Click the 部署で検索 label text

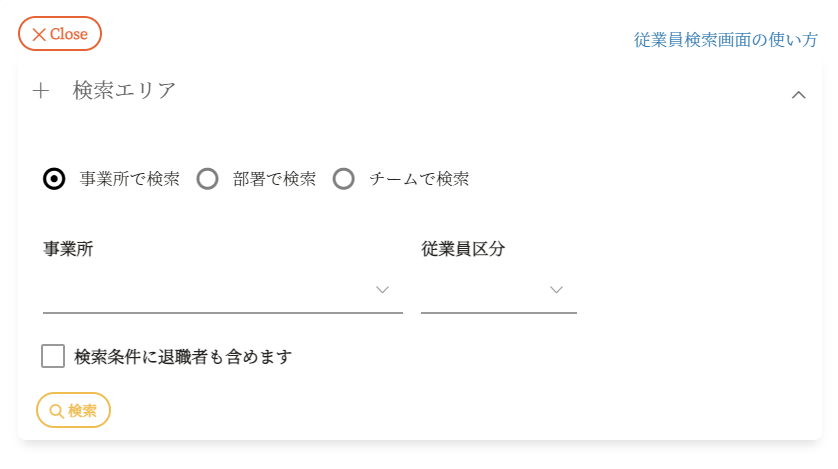point(274,179)
